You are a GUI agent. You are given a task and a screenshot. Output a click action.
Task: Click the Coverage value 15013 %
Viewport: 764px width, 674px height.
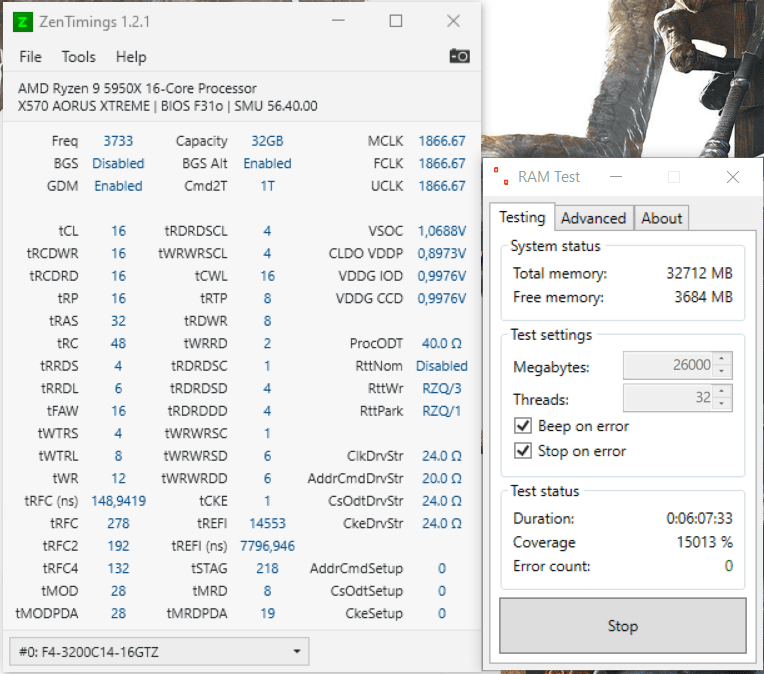(705, 542)
